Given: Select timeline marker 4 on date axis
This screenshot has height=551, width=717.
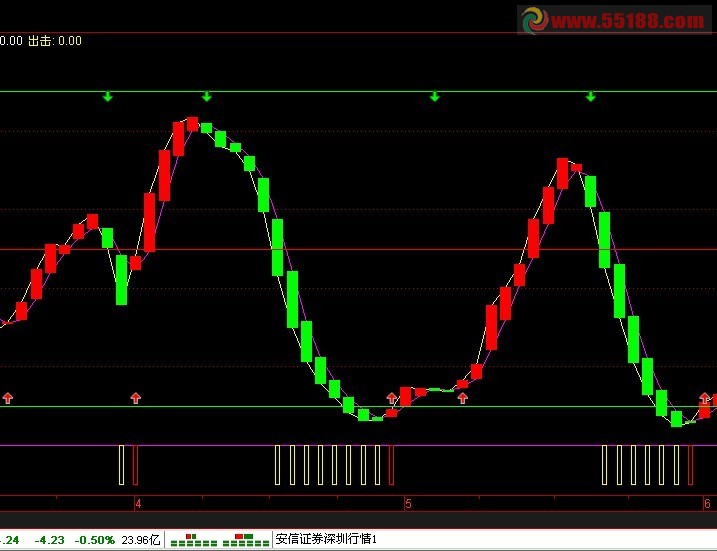Looking at the screenshot, I should (138, 504).
